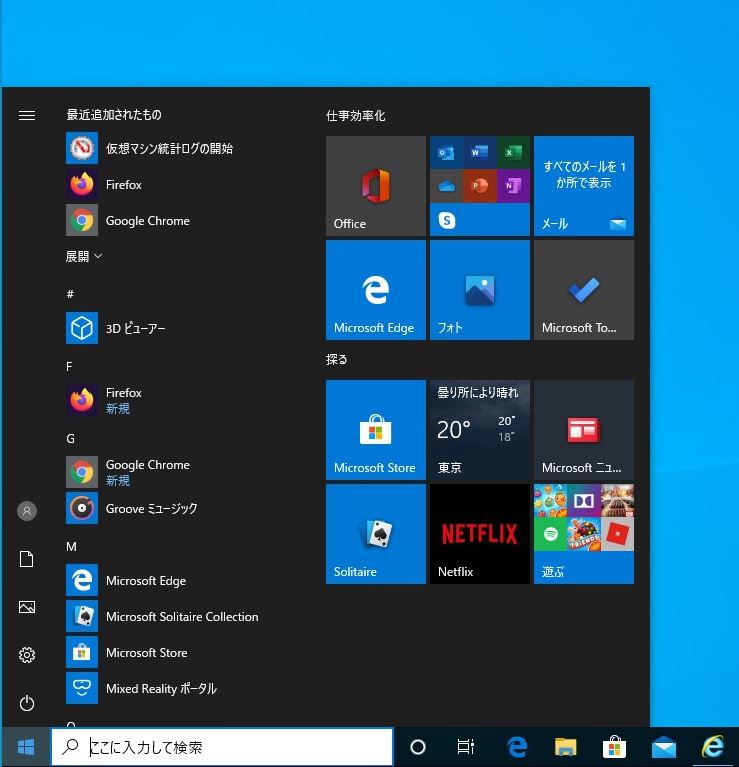
Task: Open Groove ミュージック app
Action: 169,508
